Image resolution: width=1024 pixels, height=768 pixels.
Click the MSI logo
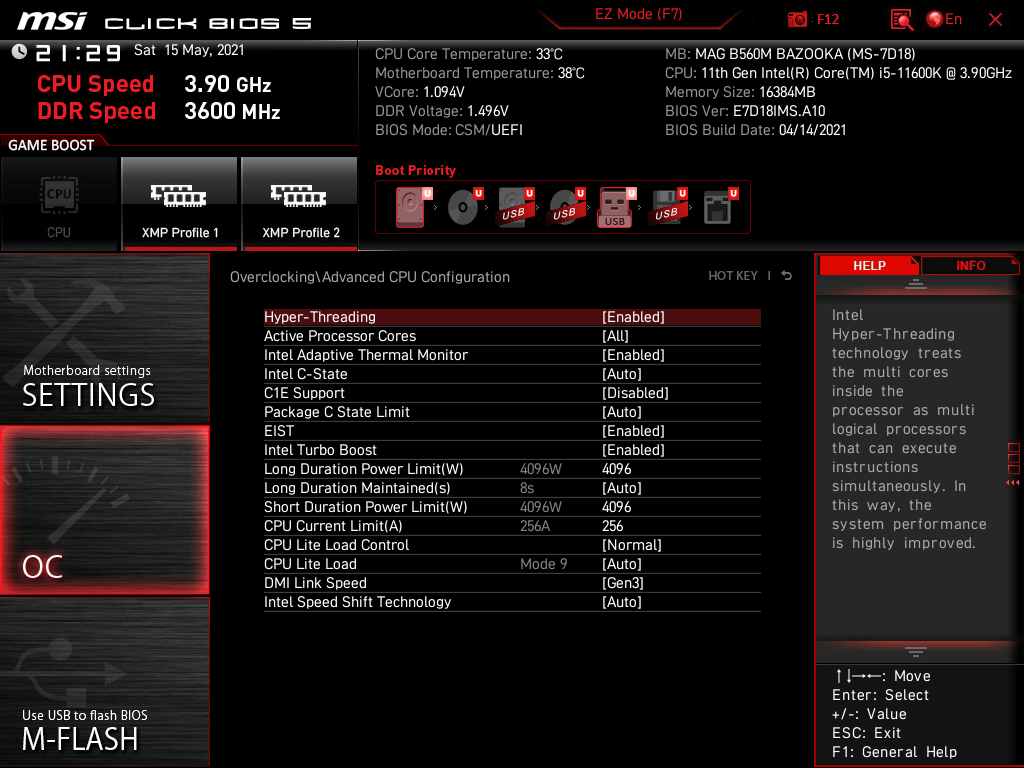pyautogui.click(x=52, y=21)
